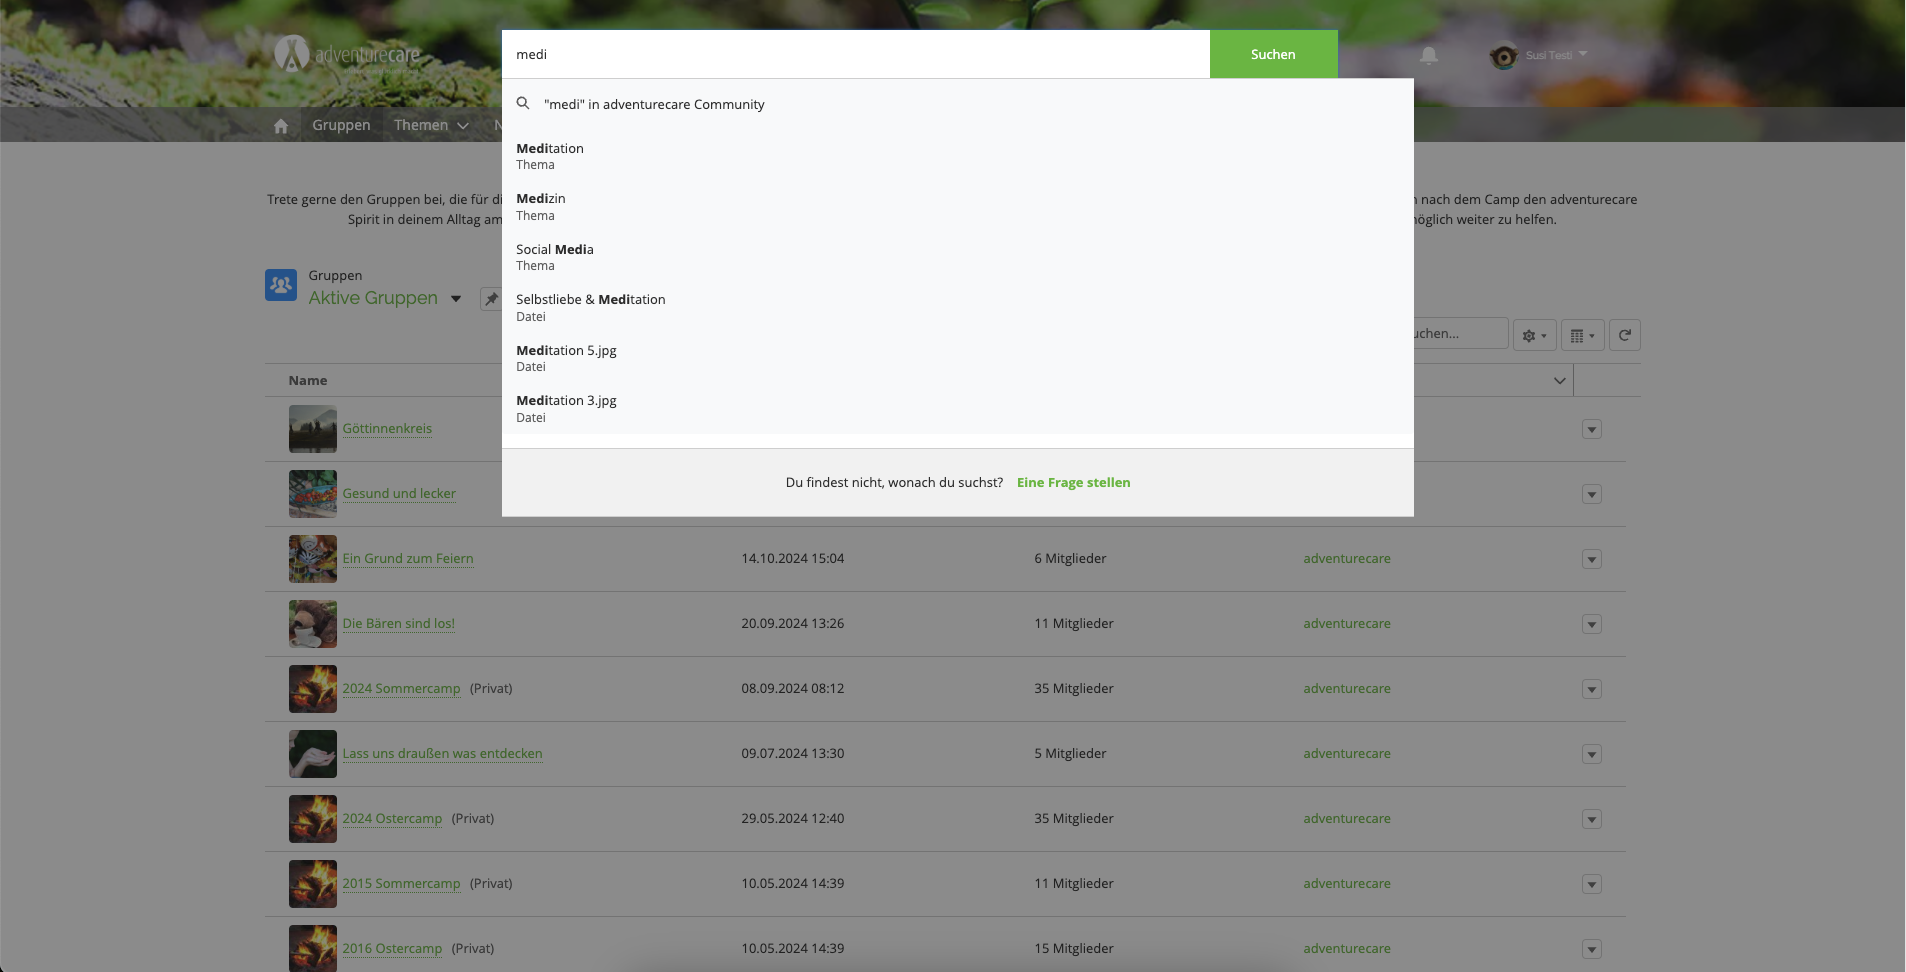1906x972 pixels.
Task: Pin the Aktive Gruppen list view
Action: (x=491, y=299)
